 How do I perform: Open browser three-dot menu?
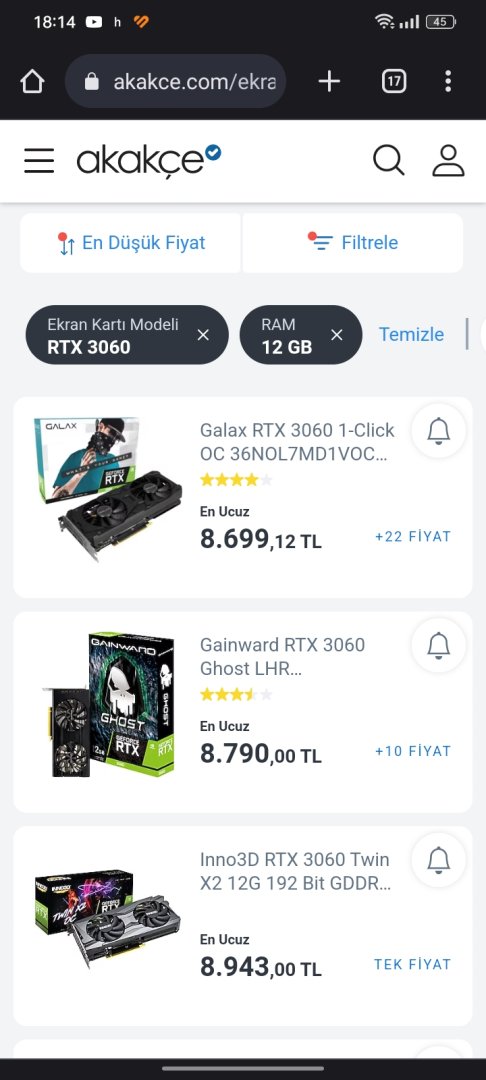pyautogui.click(x=447, y=81)
